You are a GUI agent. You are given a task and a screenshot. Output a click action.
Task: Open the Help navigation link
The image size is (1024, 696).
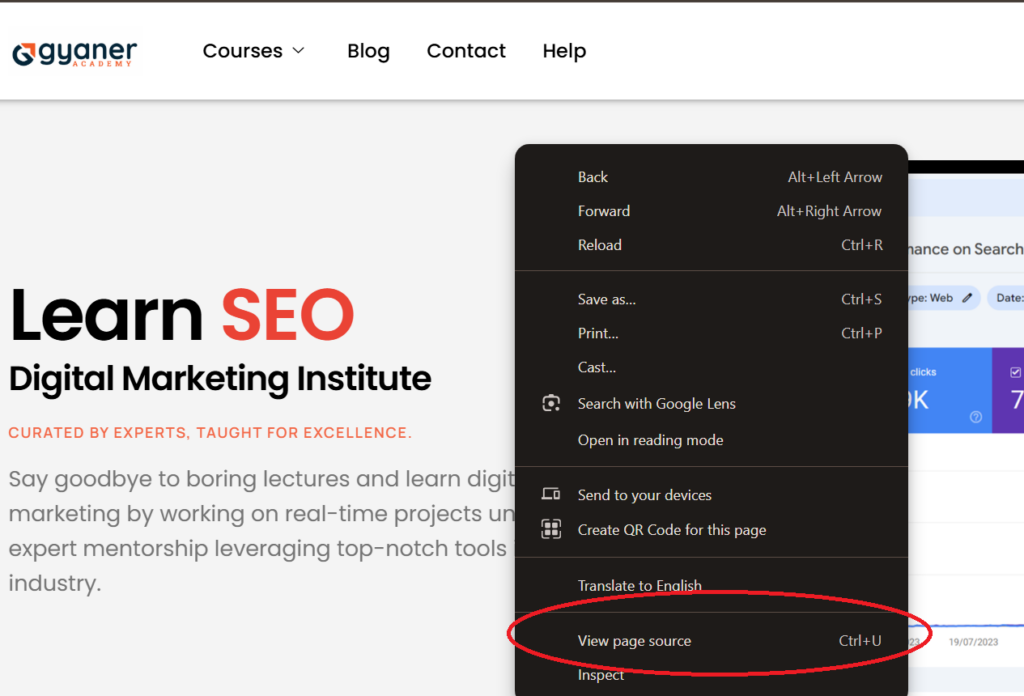[x=564, y=51]
